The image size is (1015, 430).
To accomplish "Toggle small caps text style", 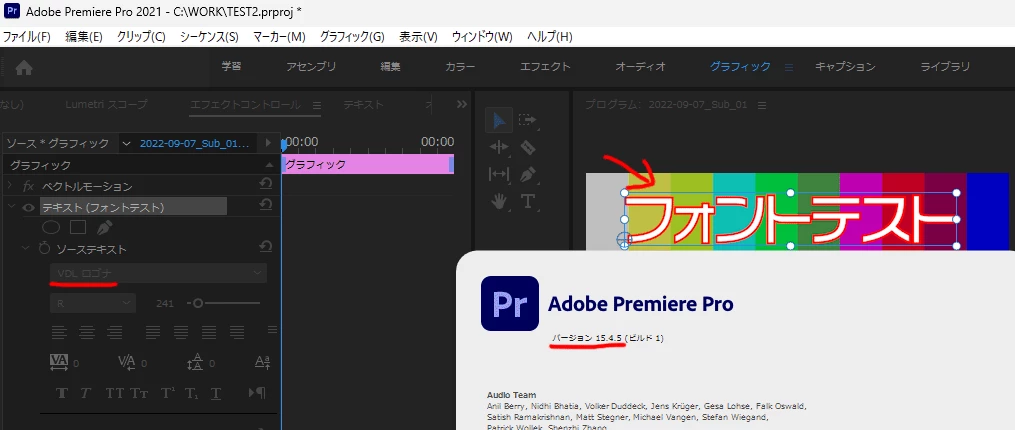I will click(139, 393).
